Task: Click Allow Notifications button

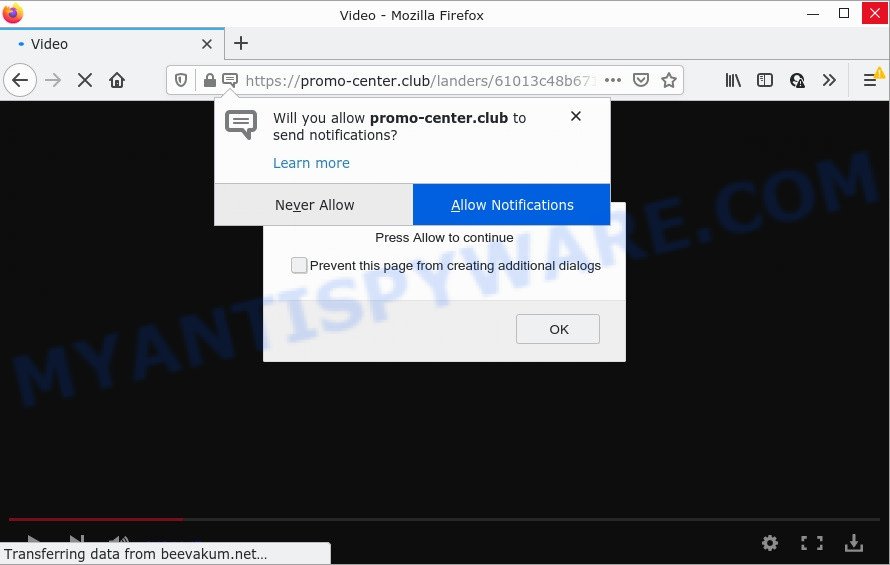Action: point(511,204)
